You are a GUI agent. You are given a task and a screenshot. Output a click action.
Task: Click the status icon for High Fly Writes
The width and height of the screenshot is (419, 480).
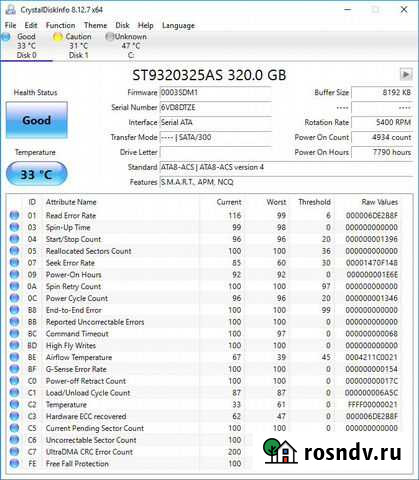point(14,346)
